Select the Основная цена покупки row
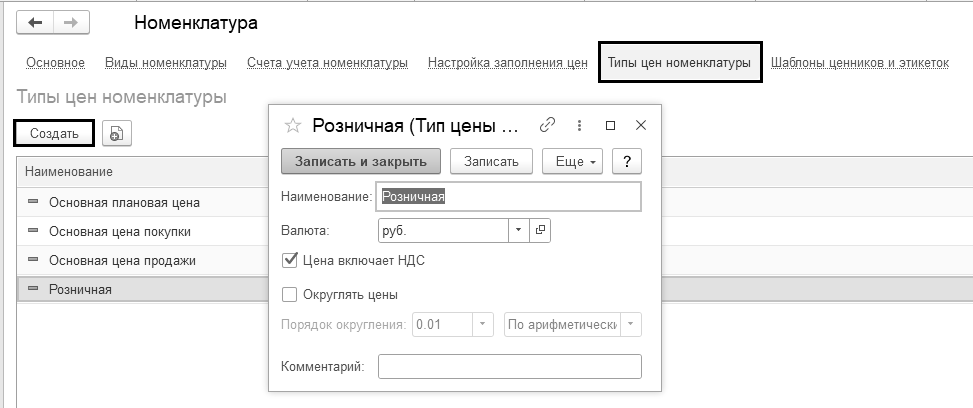973x408 pixels. pyautogui.click(x=120, y=231)
